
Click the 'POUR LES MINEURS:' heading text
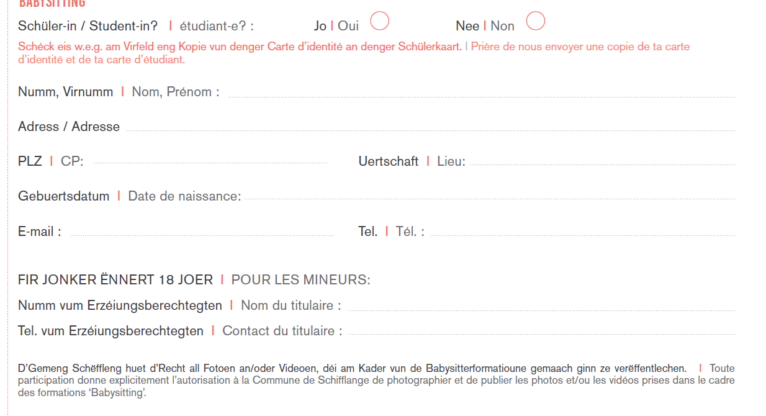pyautogui.click(x=301, y=280)
